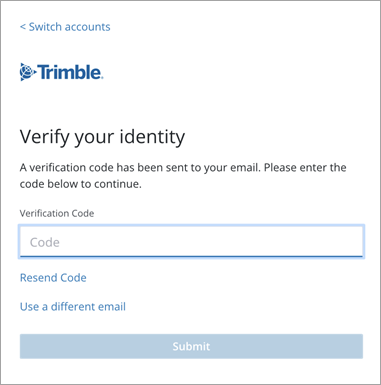Go back via Switch accounts link
The image size is (381, 385).
point(65,27)
